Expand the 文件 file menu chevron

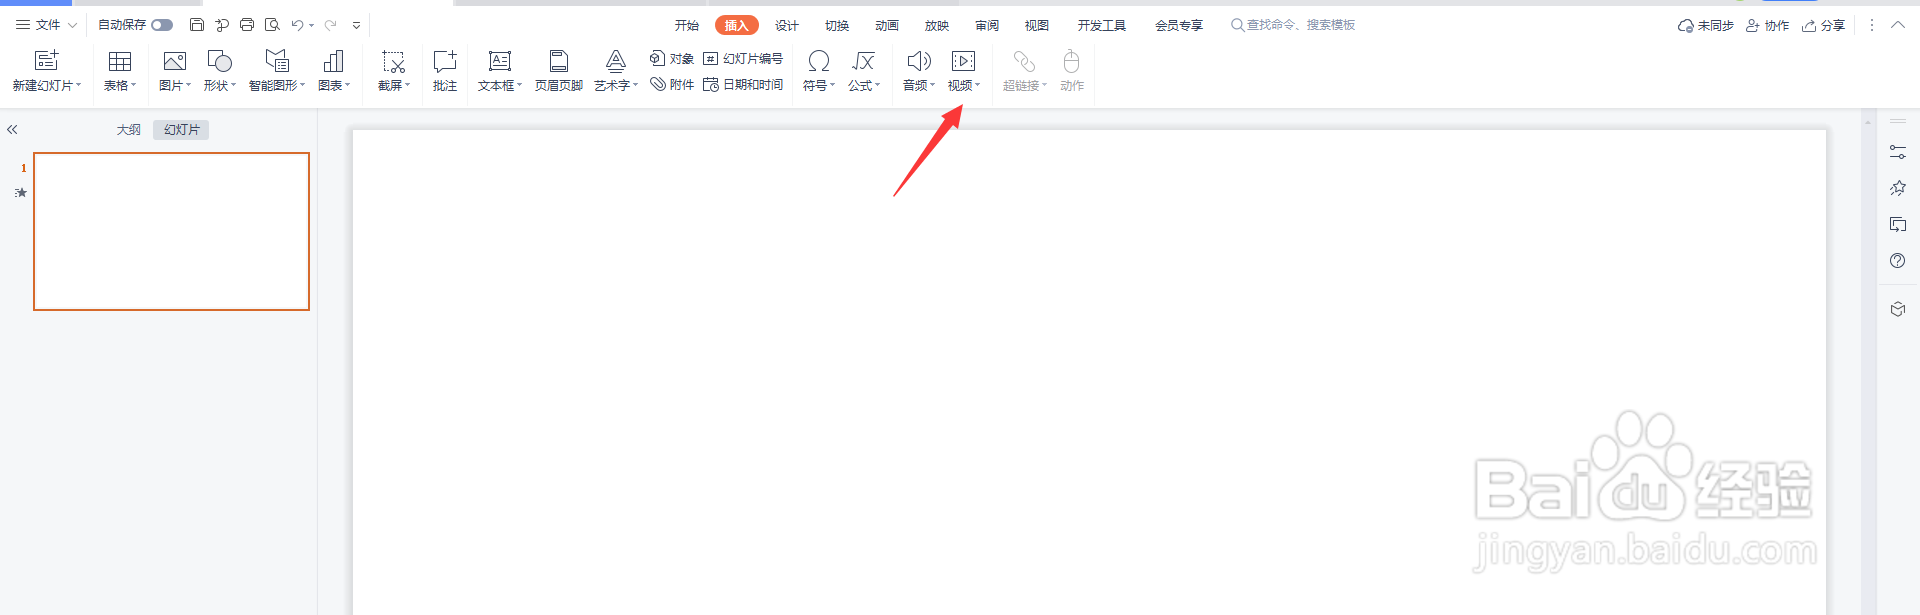point(72,25)
